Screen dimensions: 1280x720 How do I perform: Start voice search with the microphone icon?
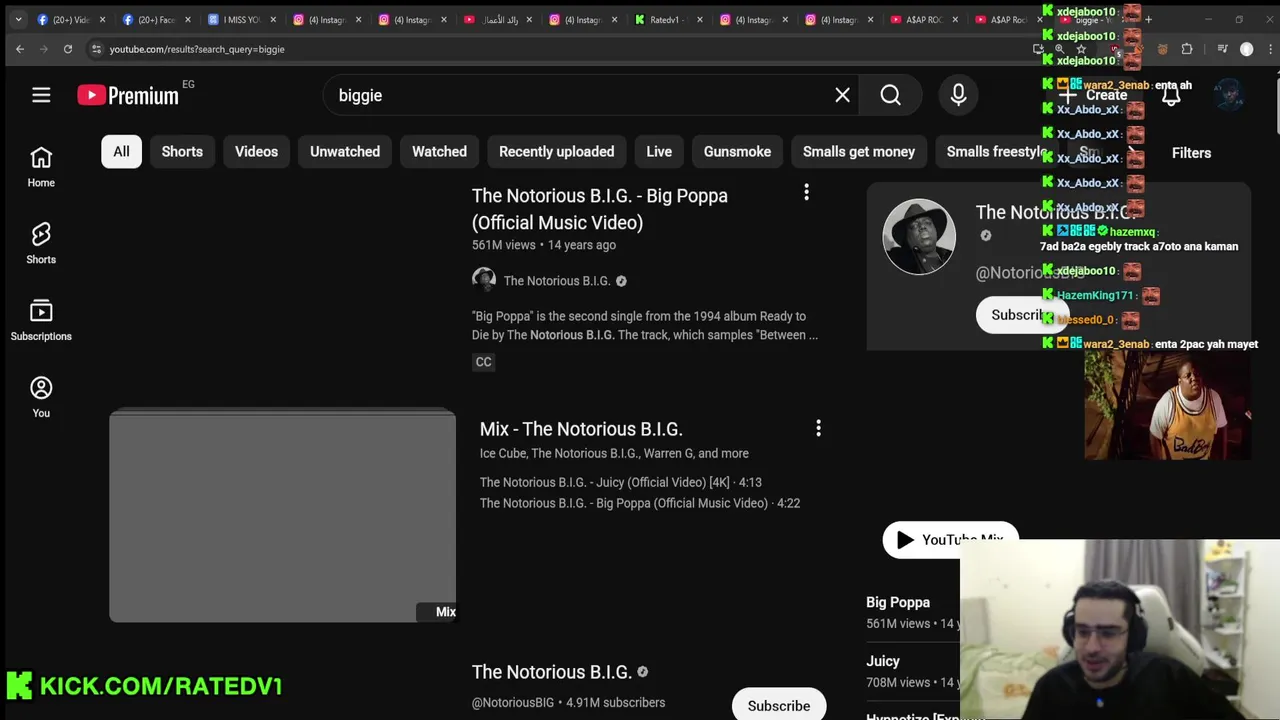click(958, 95)
